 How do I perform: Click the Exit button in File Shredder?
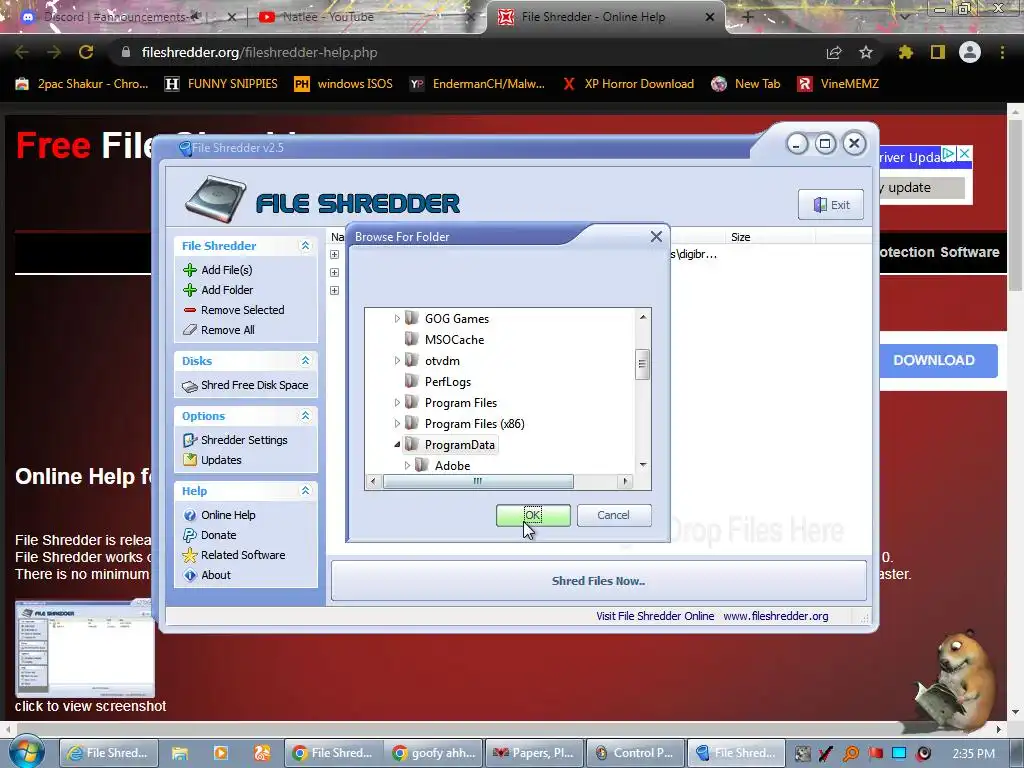click(831, 205)
